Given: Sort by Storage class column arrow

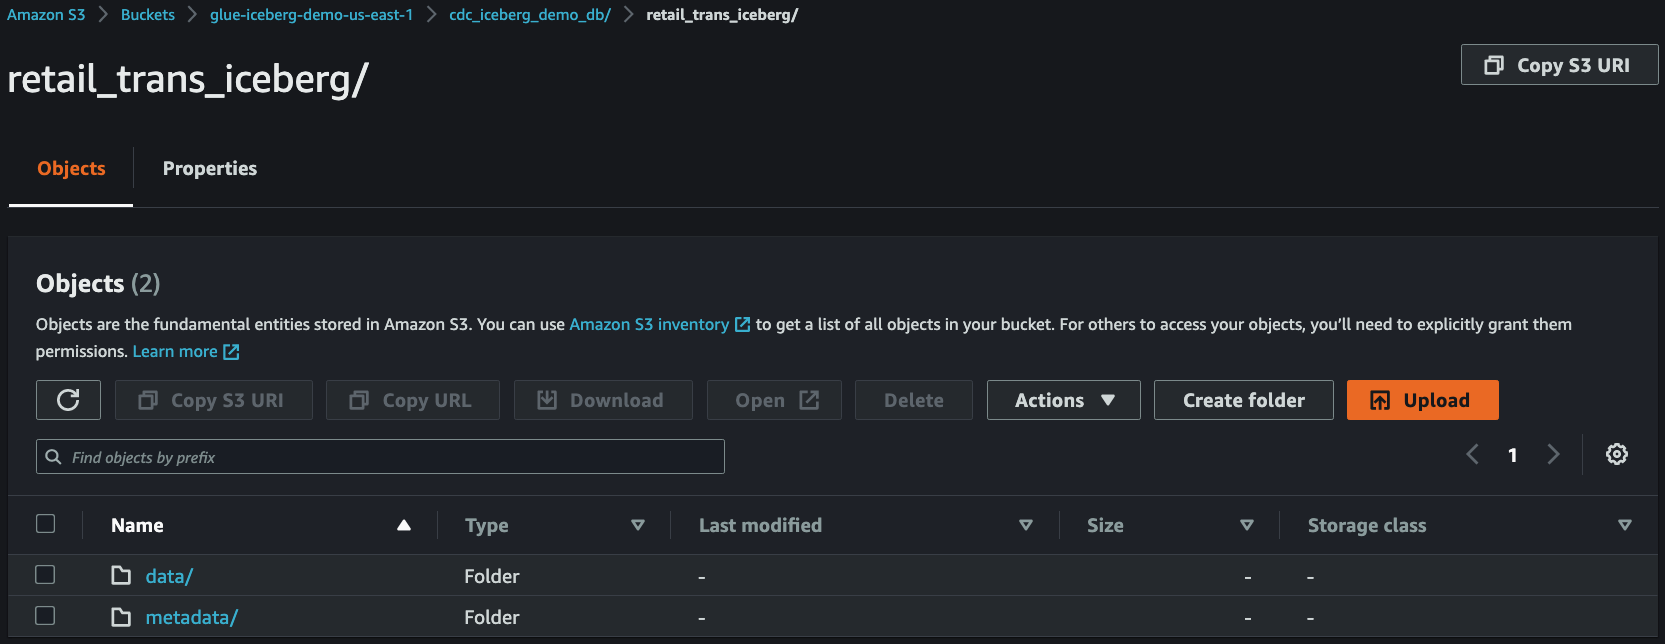Looking at the screenshot, I should click(1625, 525).
